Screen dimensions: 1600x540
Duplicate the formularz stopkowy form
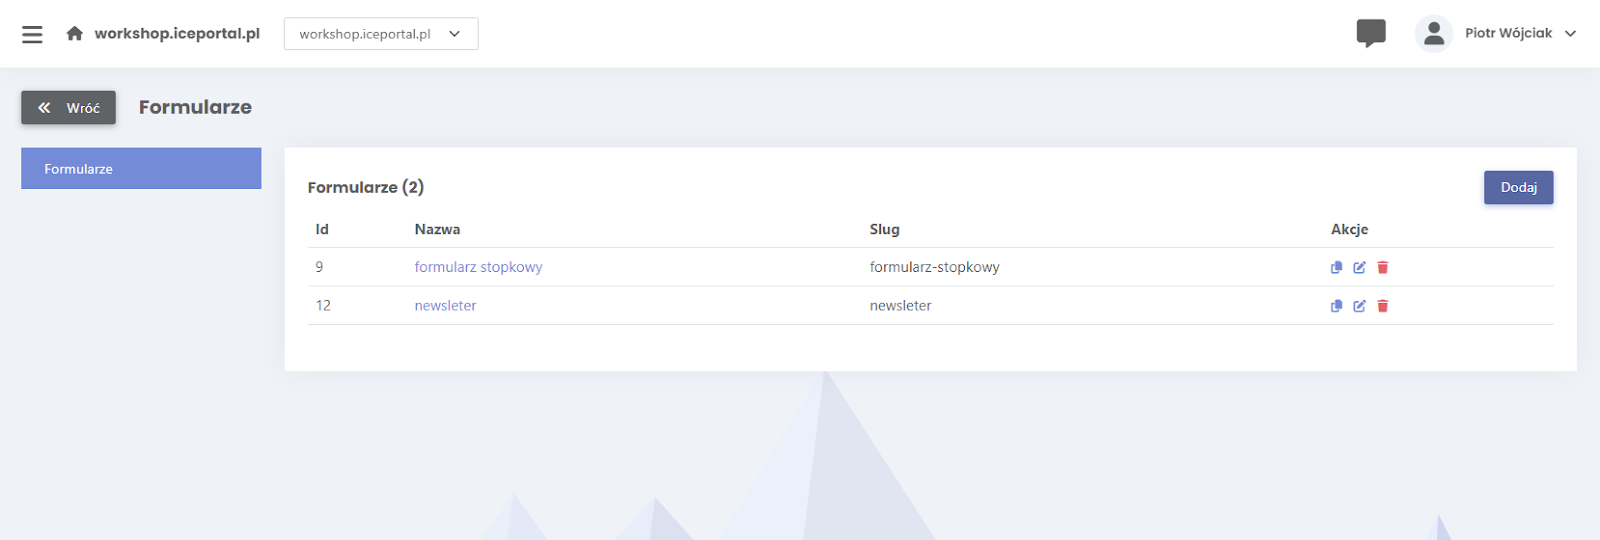tap(1336, 267)
